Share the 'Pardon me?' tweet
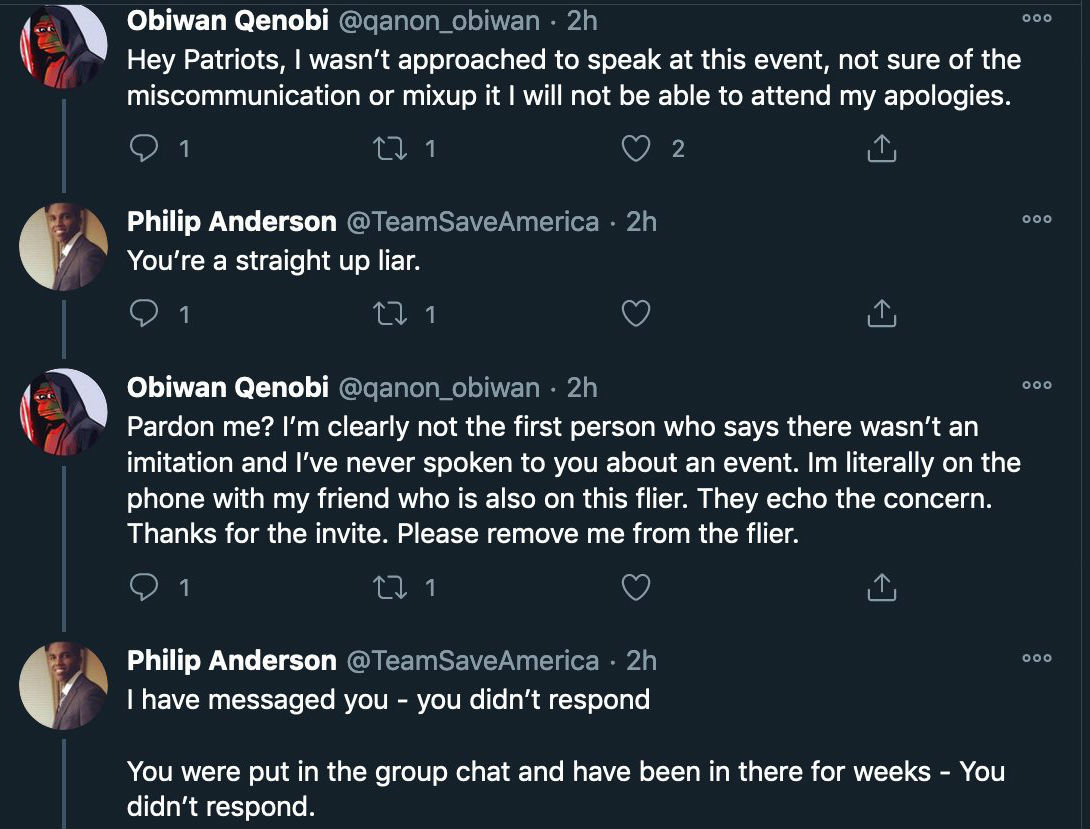This screenshot has width=1090, height=829. coord(881,588)
